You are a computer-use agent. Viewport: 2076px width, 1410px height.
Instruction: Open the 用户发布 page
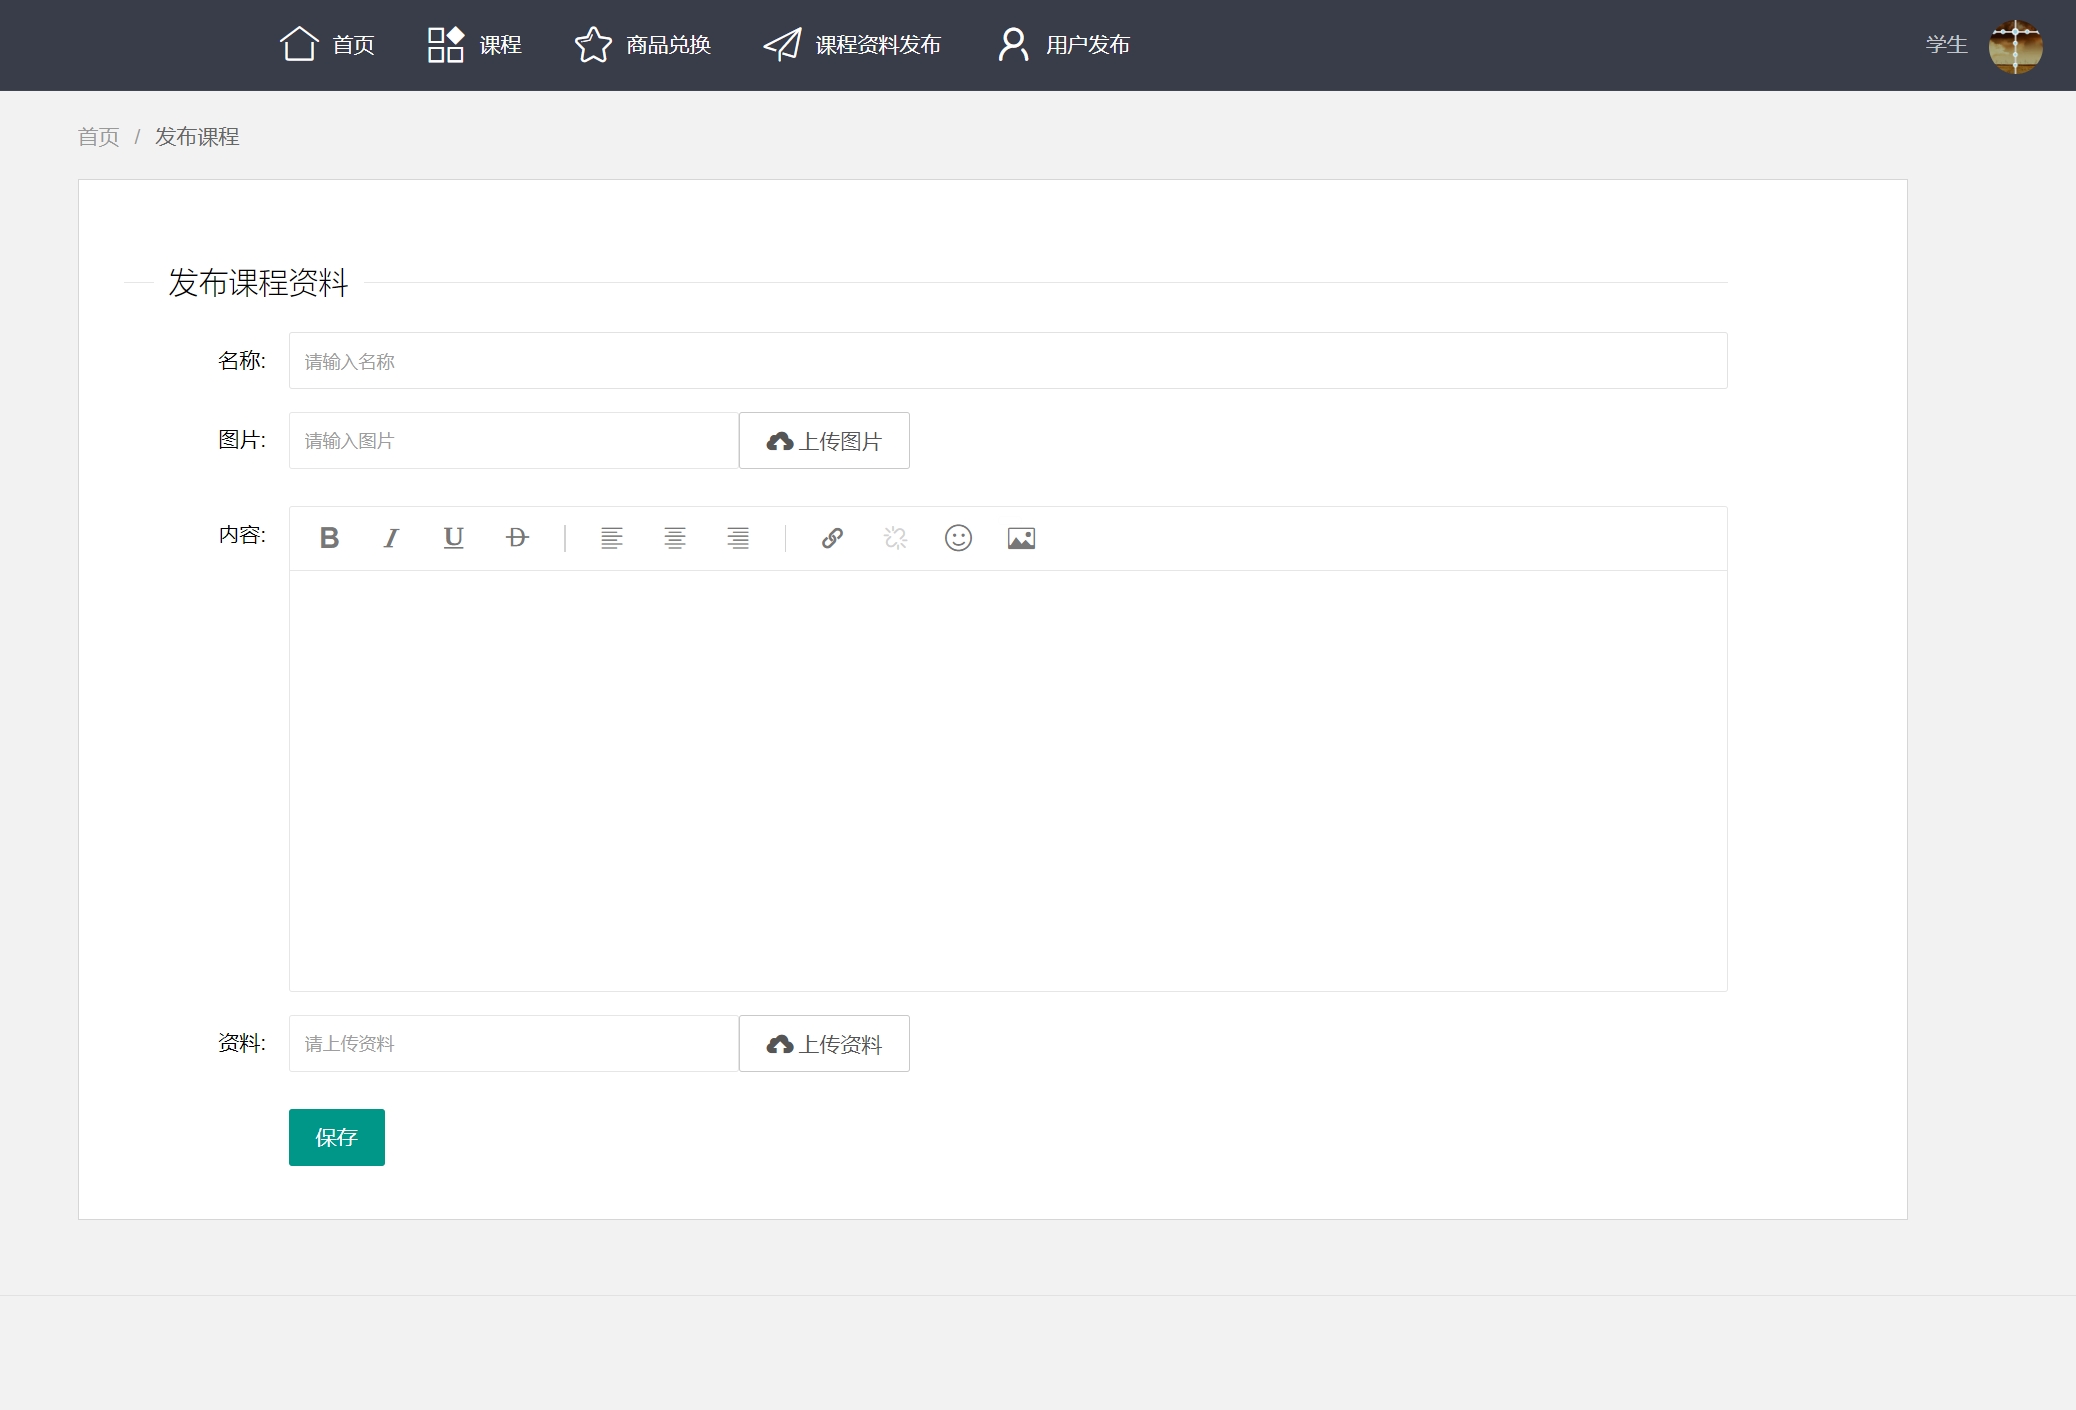pos(1064,45)
